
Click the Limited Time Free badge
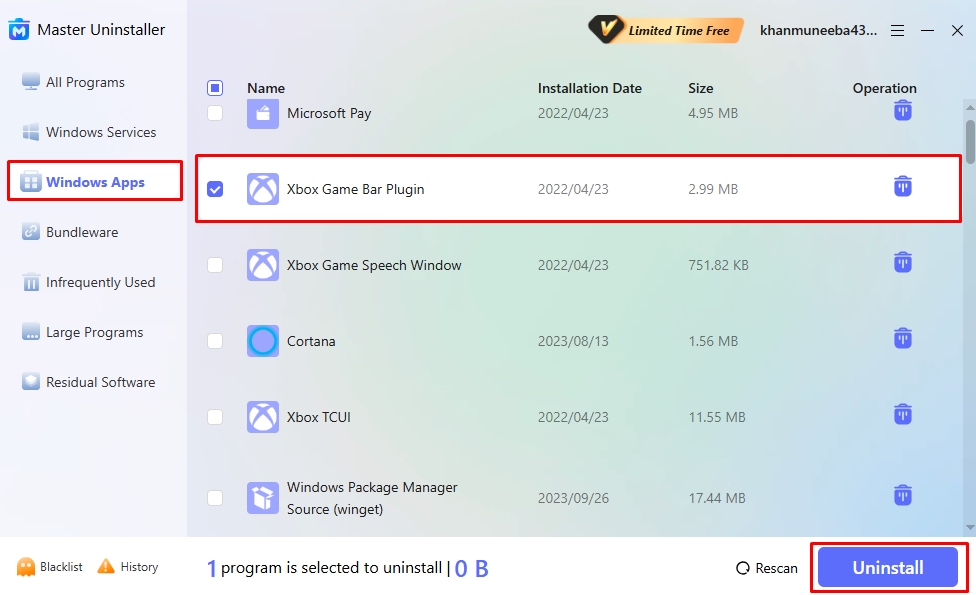(666, 30)
